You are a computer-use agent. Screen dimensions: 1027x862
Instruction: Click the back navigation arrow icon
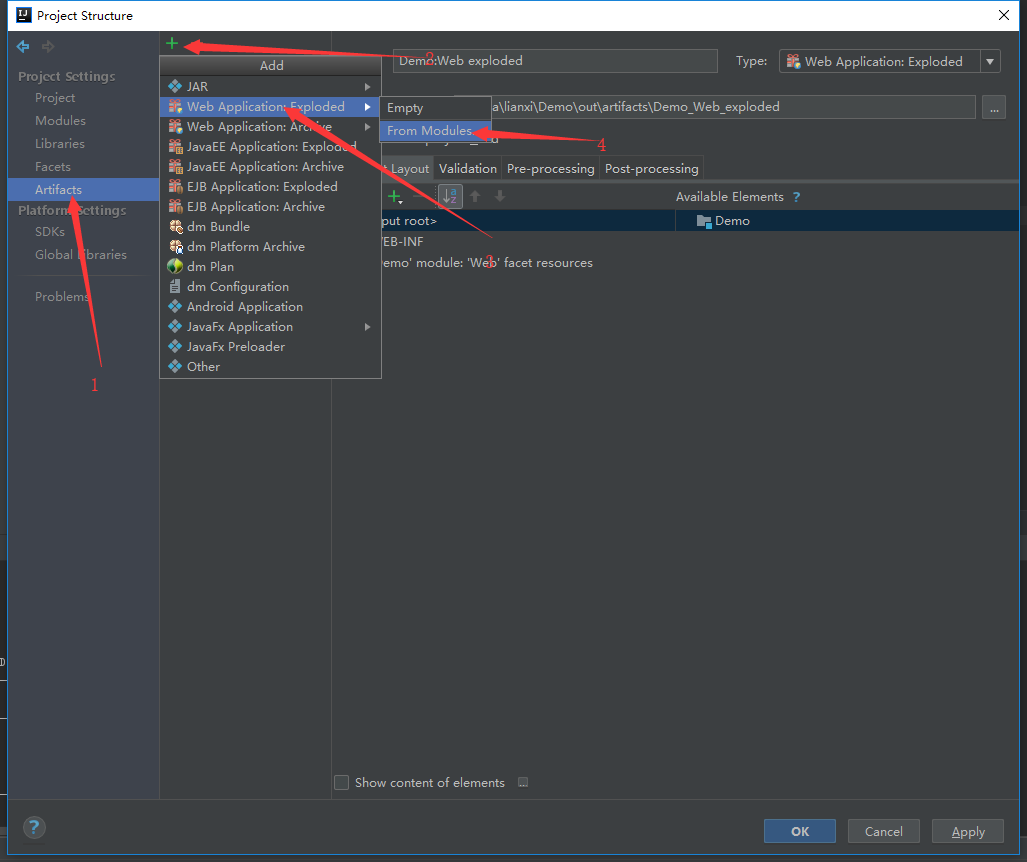click(24, 46)
